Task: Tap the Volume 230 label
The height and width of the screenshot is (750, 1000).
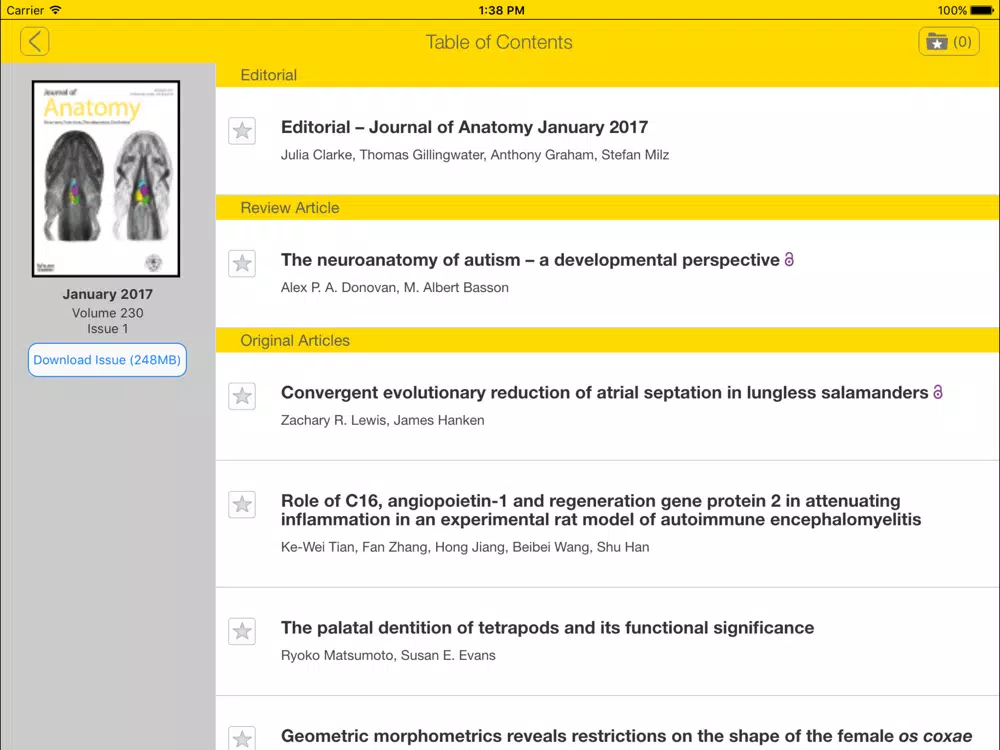Action: (107, 313)
